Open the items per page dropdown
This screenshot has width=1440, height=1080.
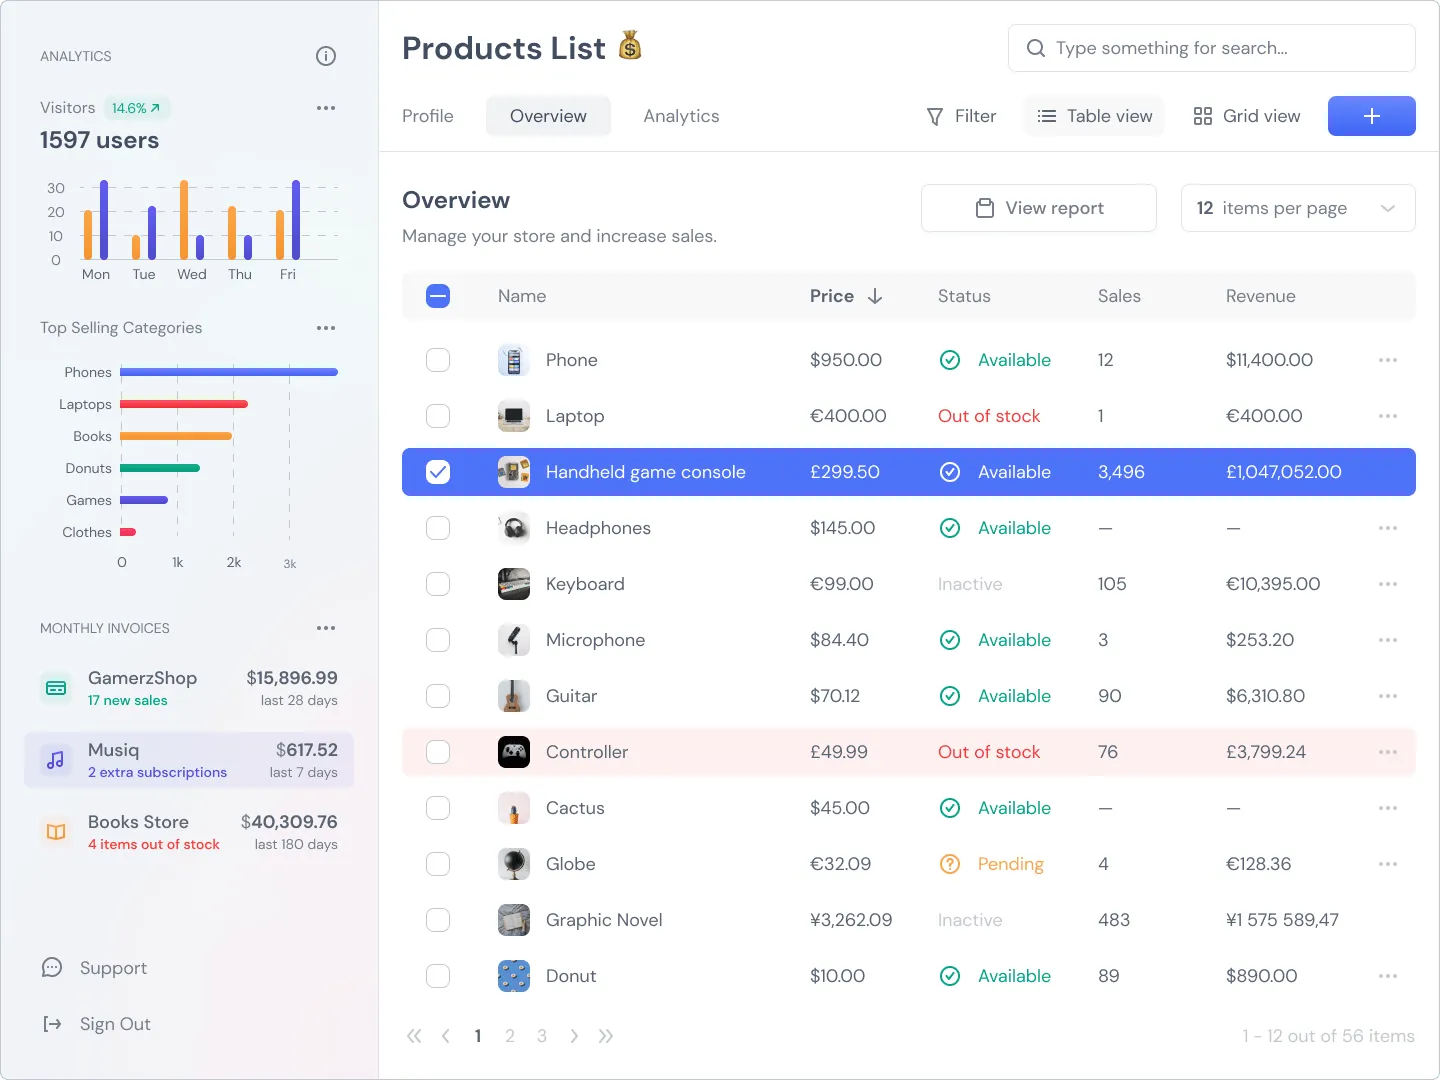click(1297, 208)
